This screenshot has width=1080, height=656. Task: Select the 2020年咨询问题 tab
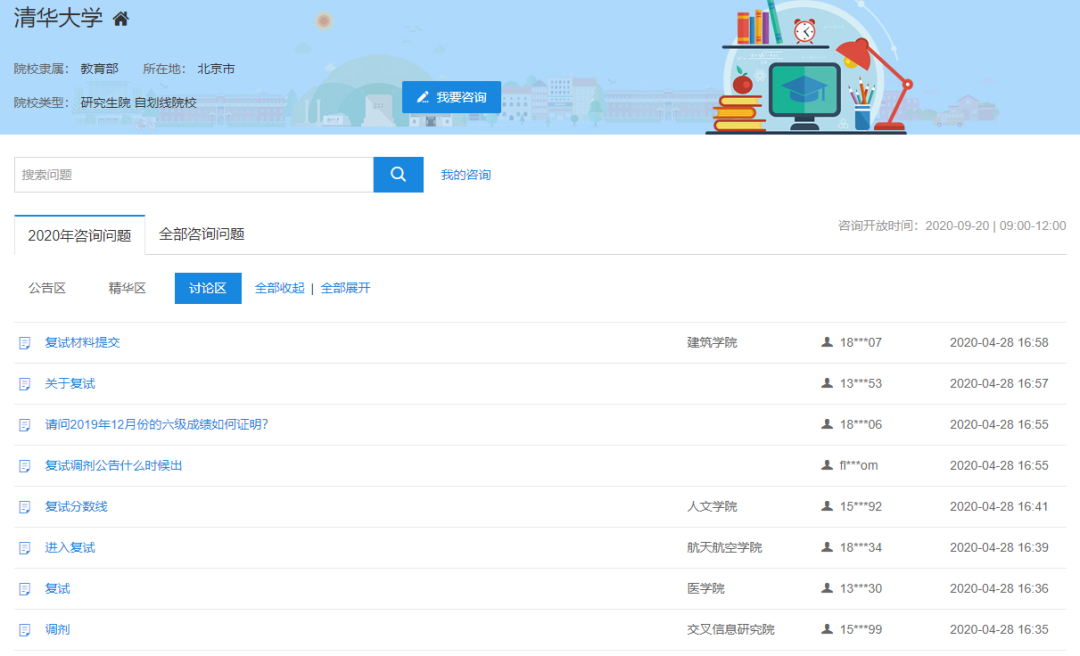pos(79,235)
